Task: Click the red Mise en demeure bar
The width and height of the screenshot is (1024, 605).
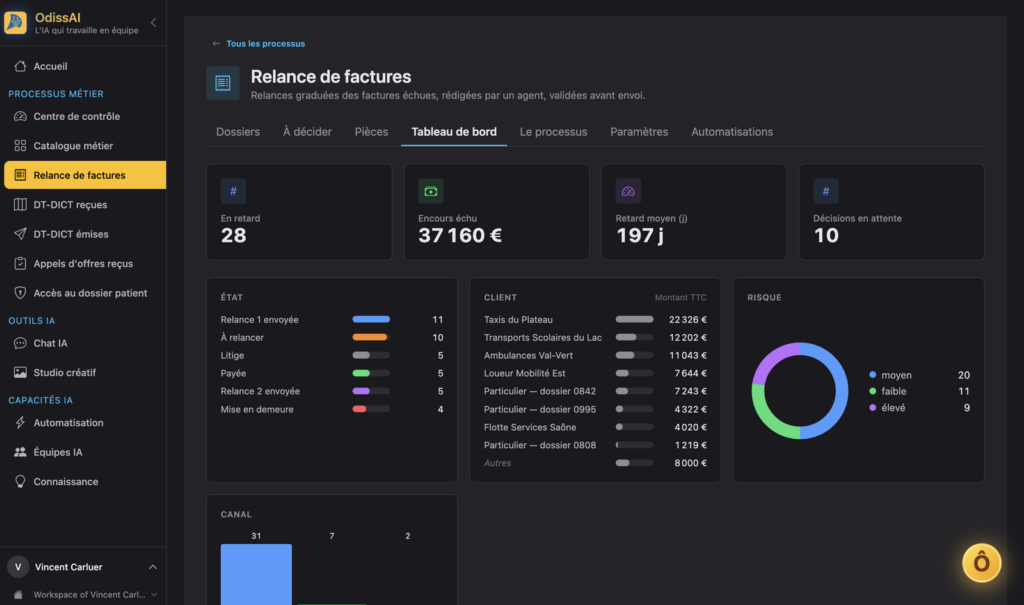Action: [359, 409]
